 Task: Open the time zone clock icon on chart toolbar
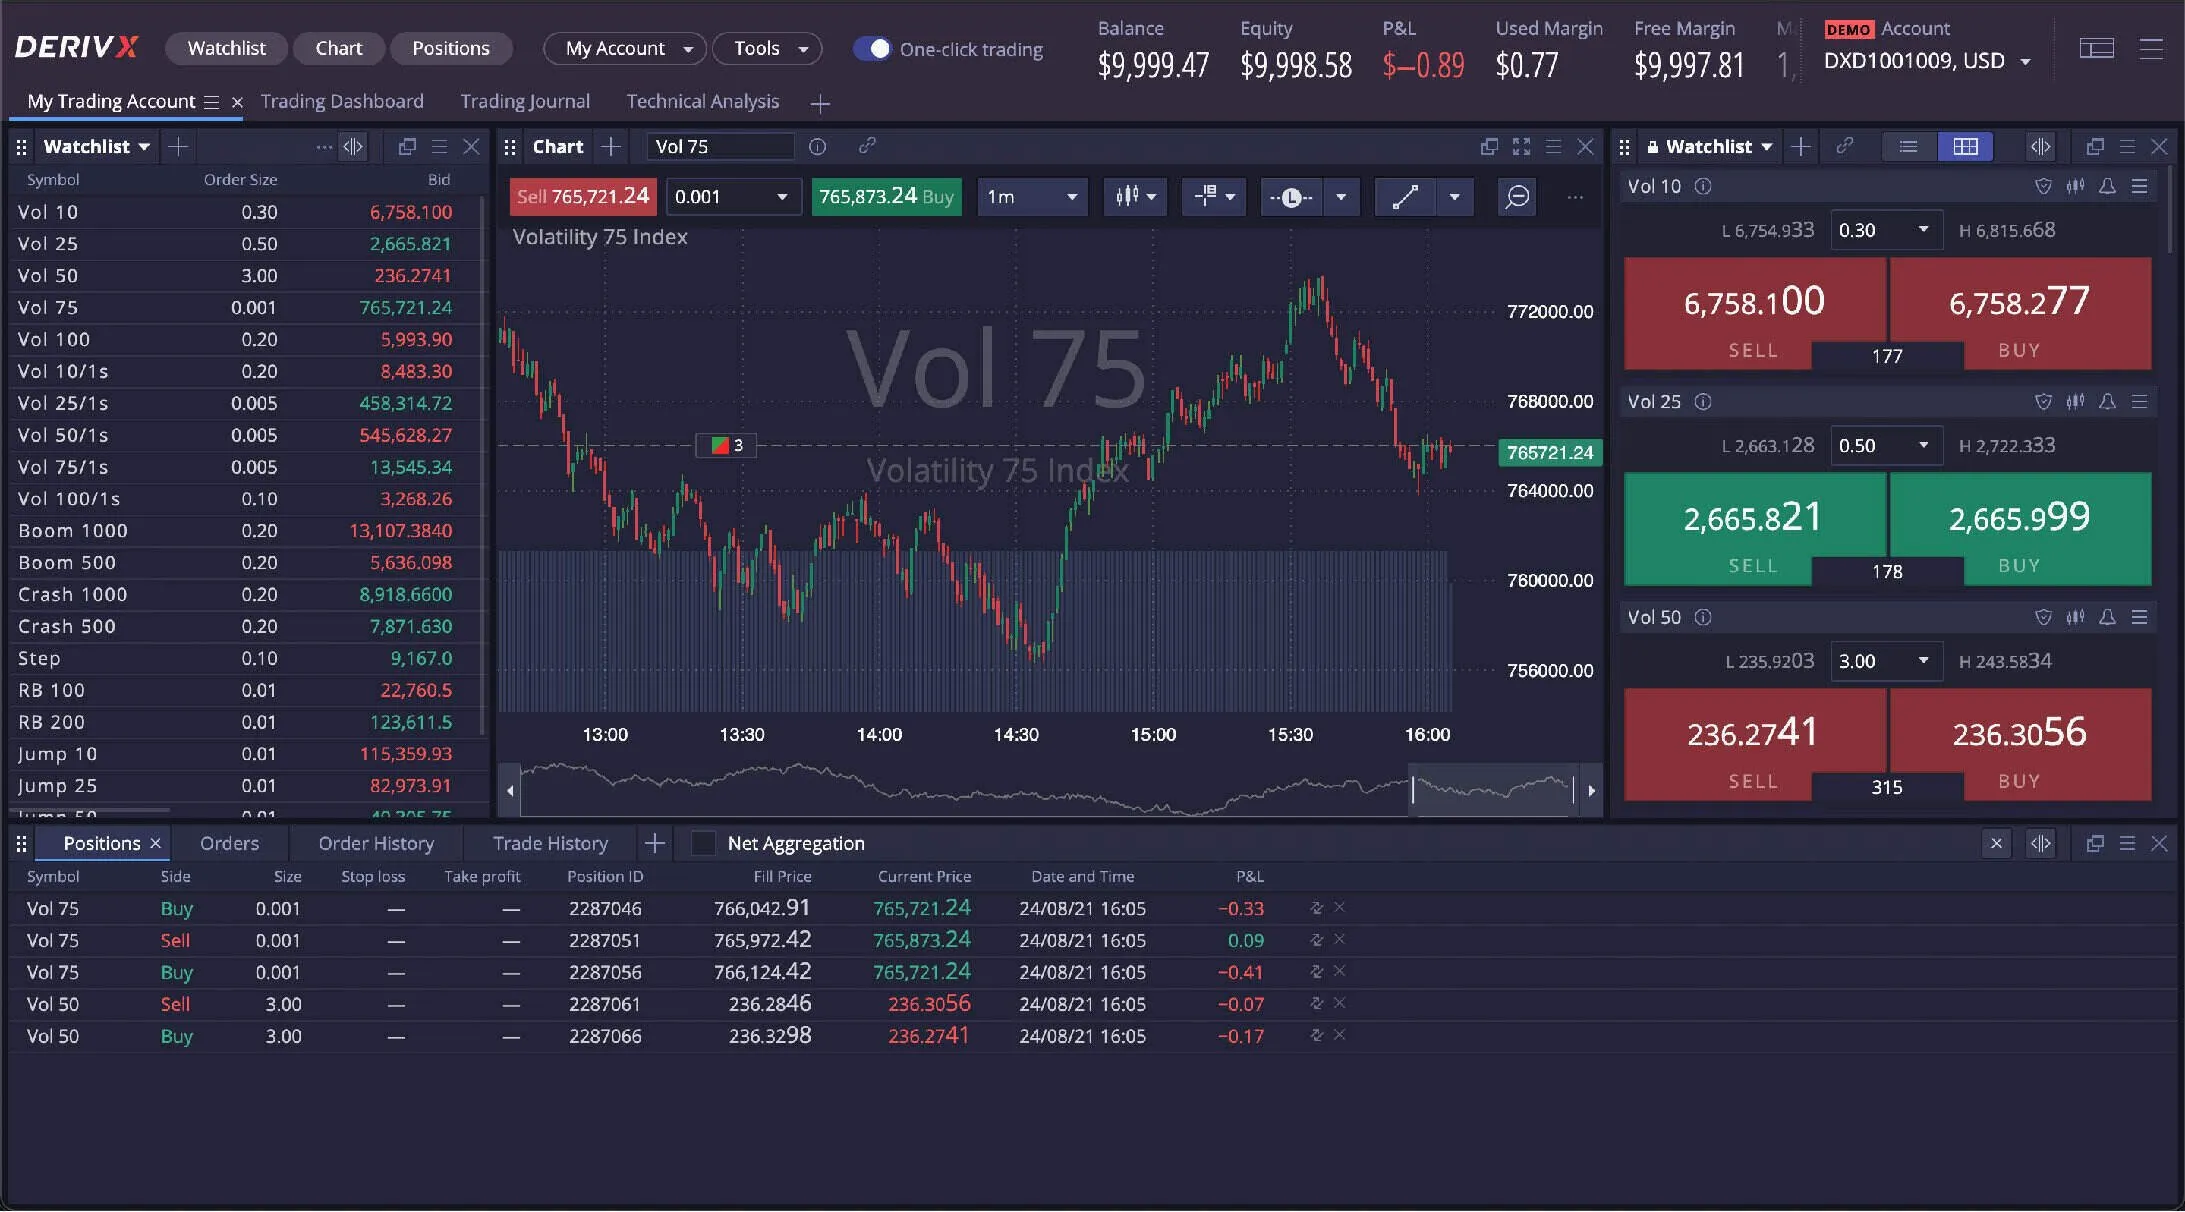(1292, 197)
